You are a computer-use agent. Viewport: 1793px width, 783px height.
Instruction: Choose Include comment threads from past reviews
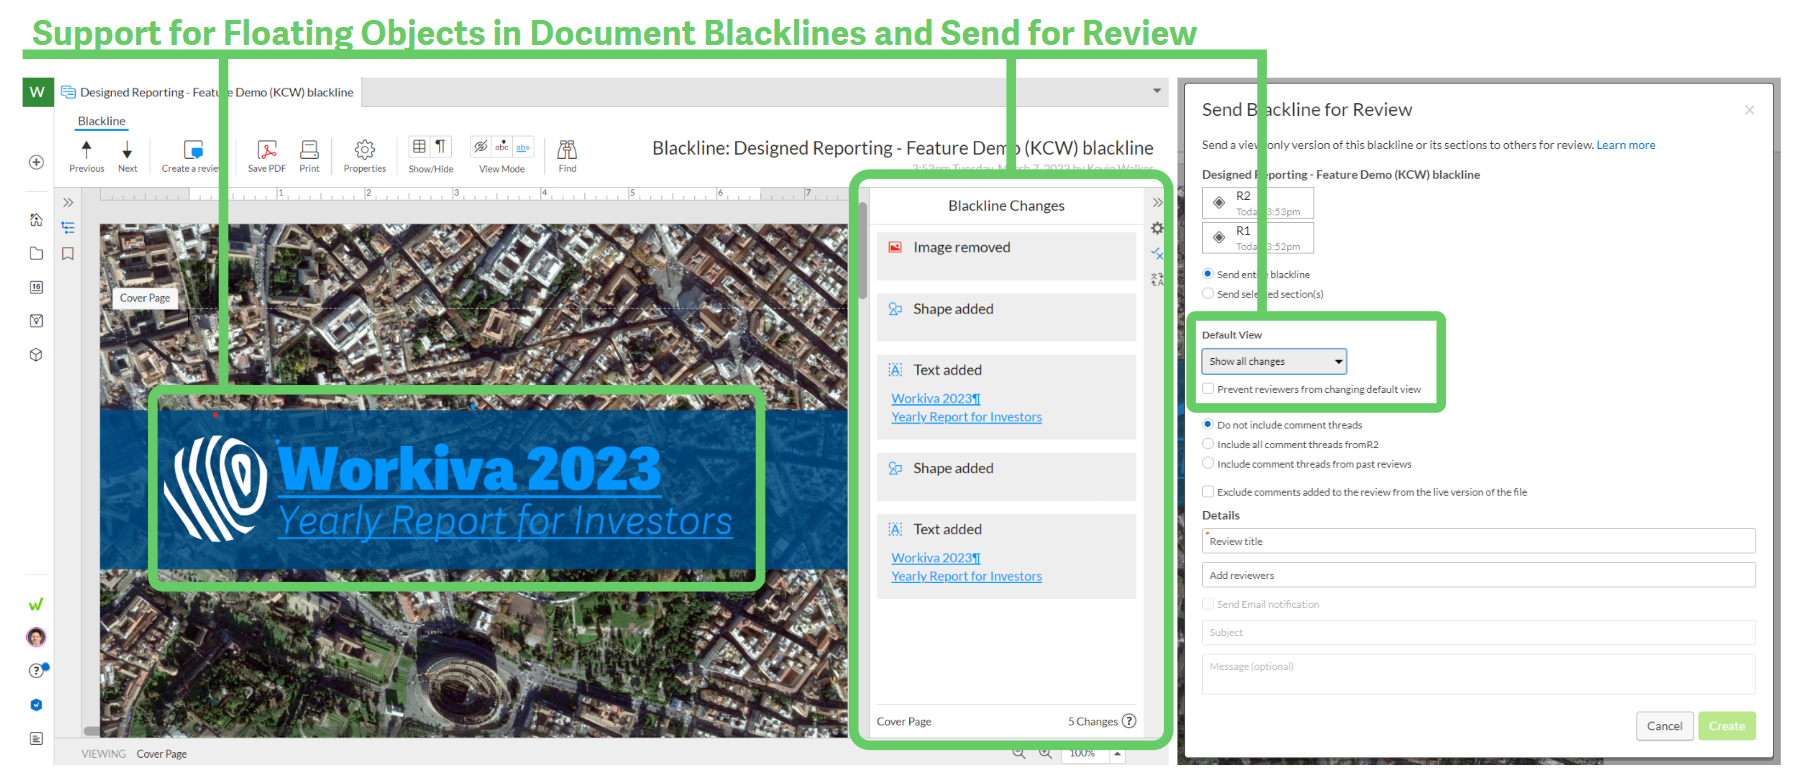pyautogui.click(x=1208, y=464)
